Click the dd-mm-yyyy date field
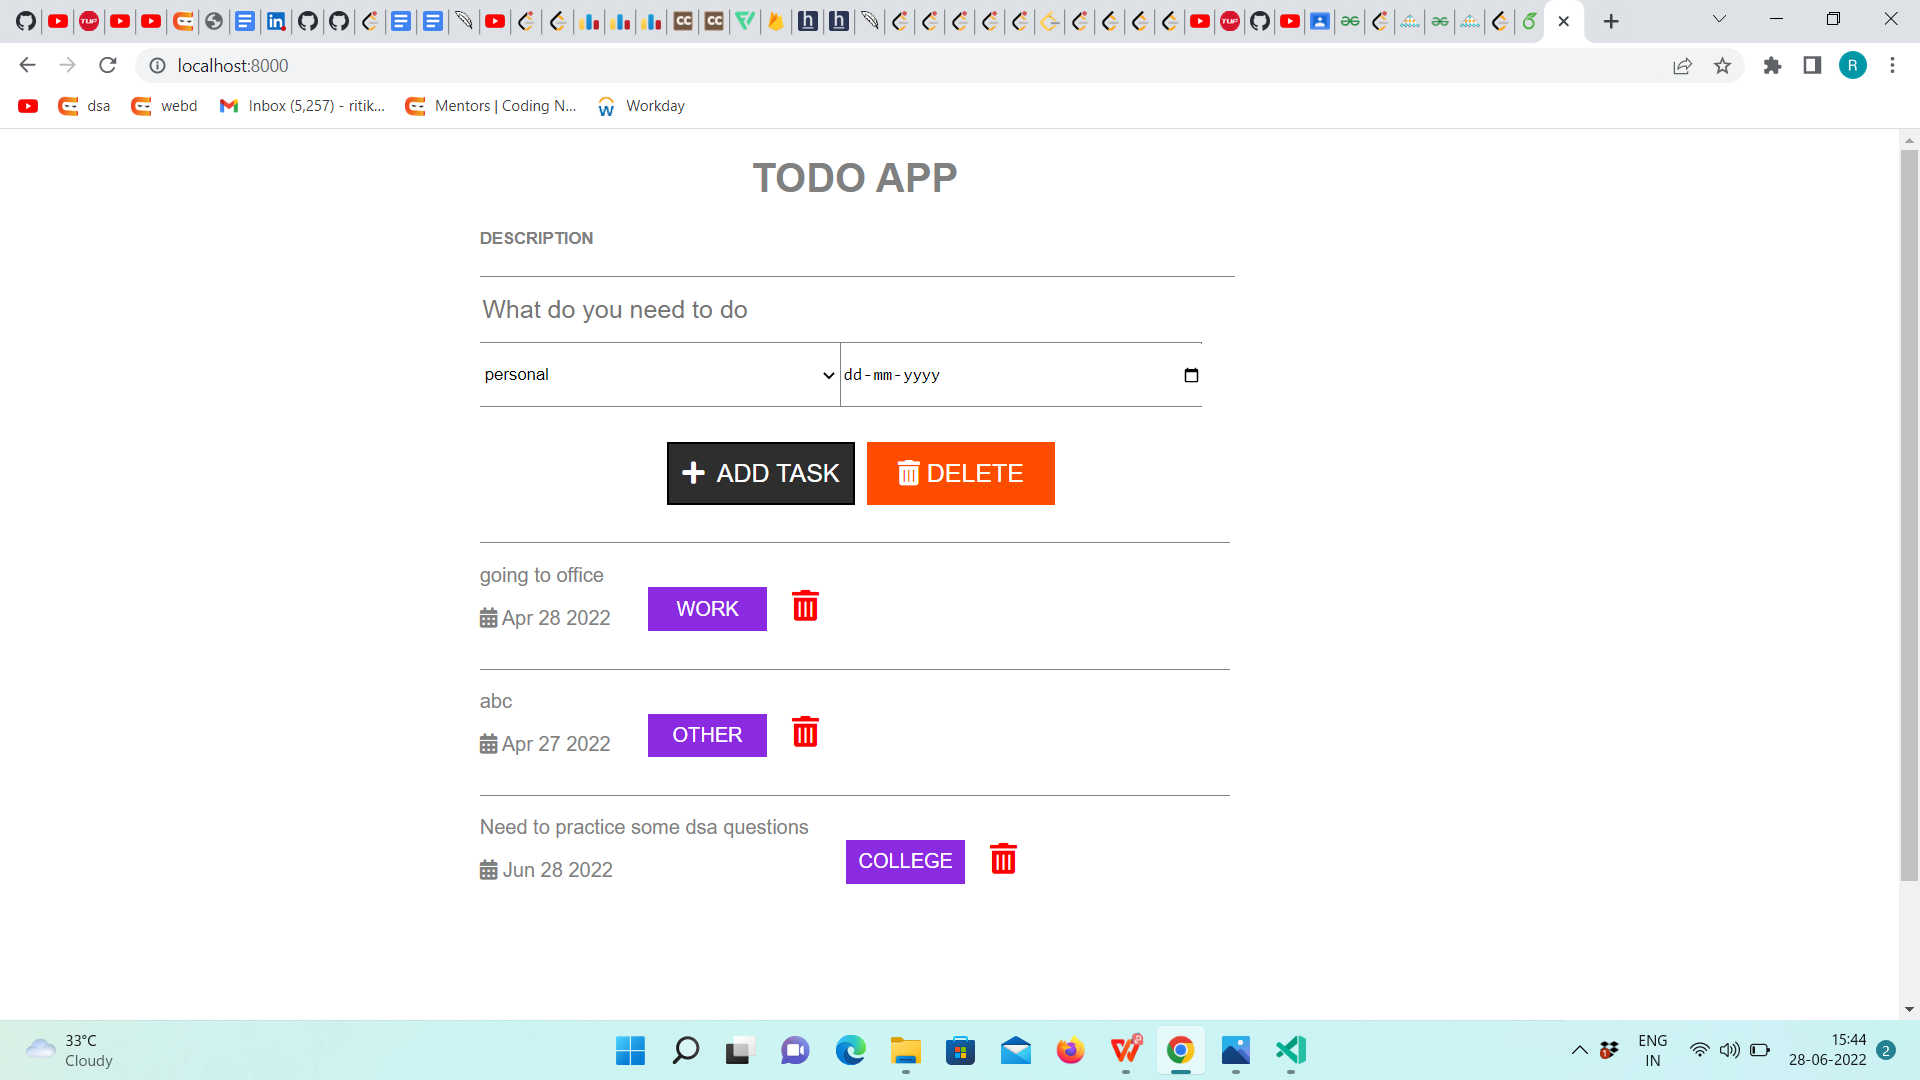The height and width of the screenshot is (1080, 1920). coord(1021,375)
